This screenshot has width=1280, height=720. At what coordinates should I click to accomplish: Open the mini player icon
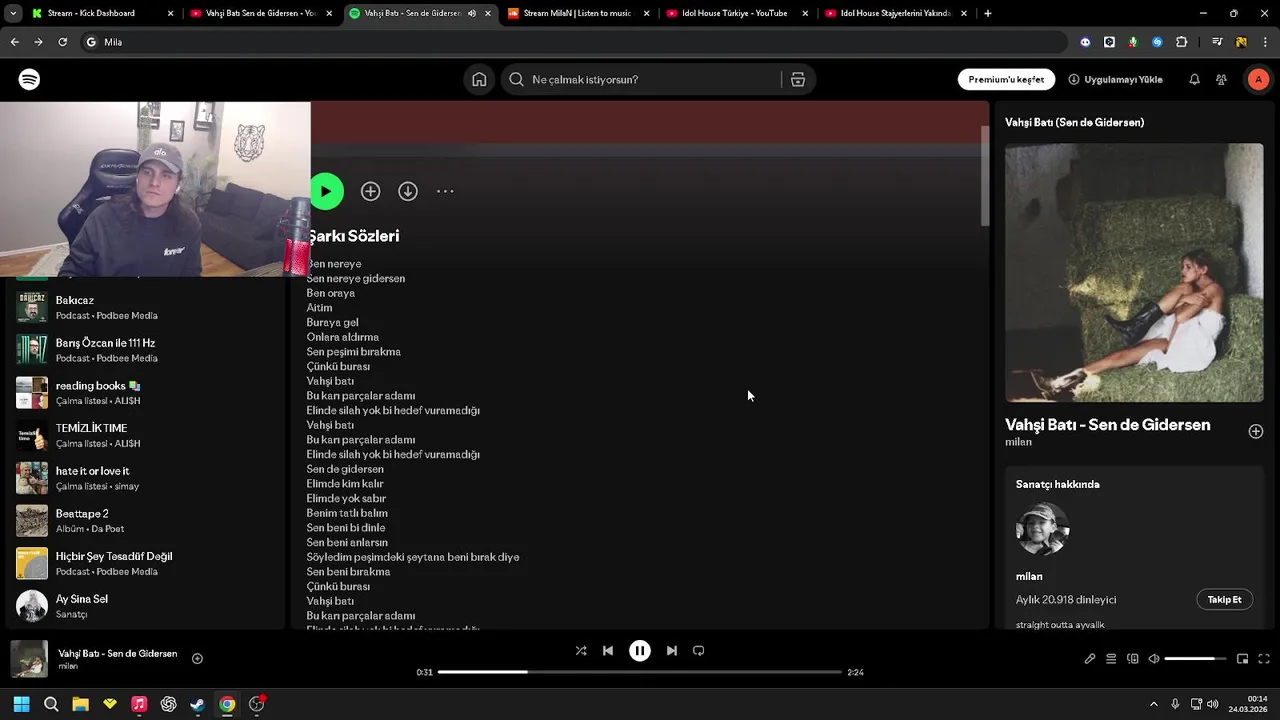1242,659
